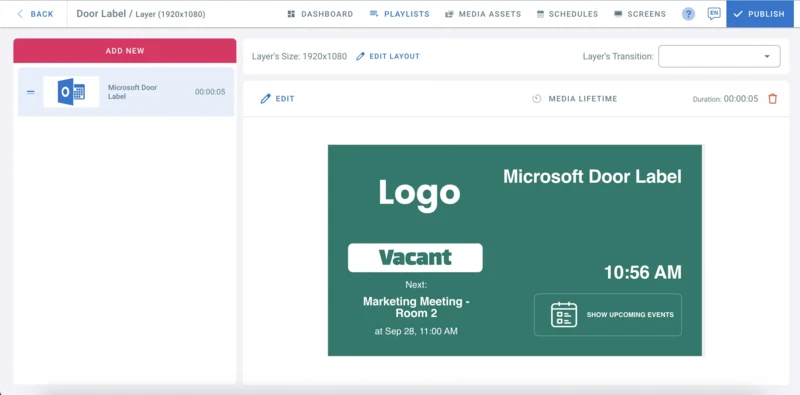Click the 10:56 AM clock in preview
This screenshot has width=800, height=395.
643,273
